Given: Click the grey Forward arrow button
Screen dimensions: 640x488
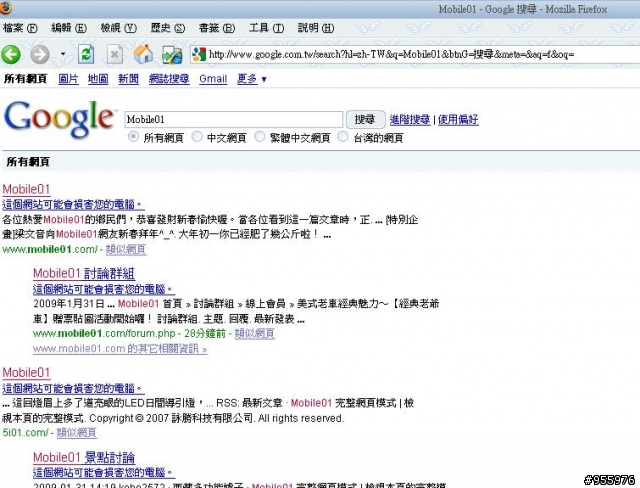Looking at the screenshot, I should point(40,54).
